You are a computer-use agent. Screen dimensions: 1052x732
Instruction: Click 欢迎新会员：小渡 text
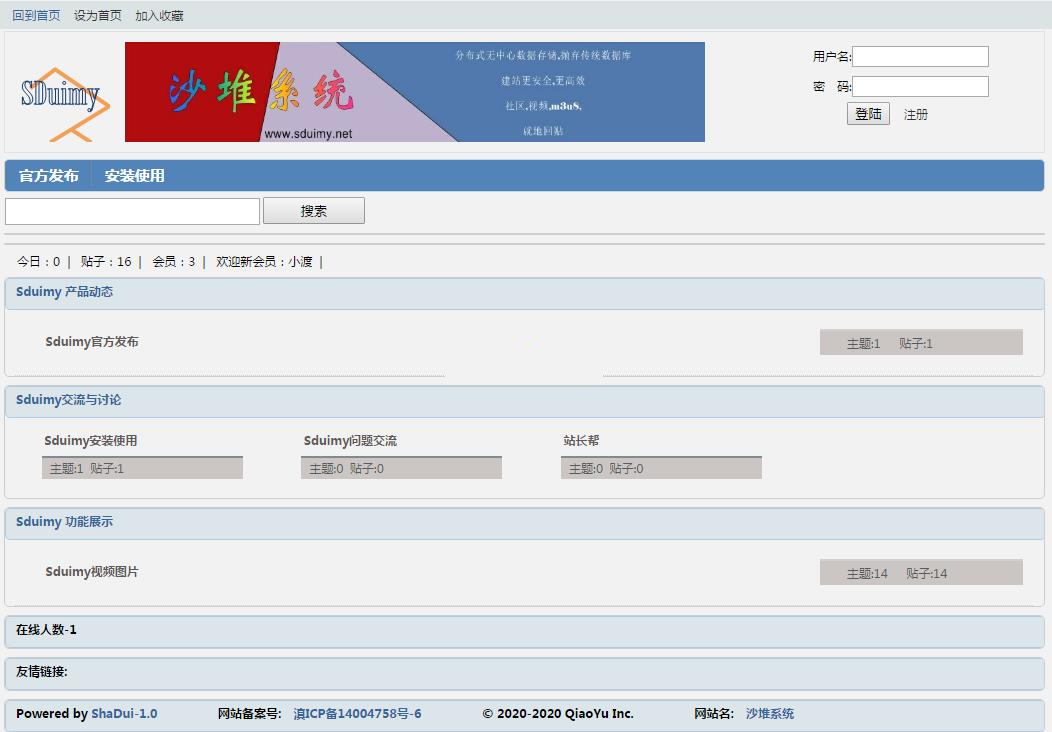coord(264,262)
